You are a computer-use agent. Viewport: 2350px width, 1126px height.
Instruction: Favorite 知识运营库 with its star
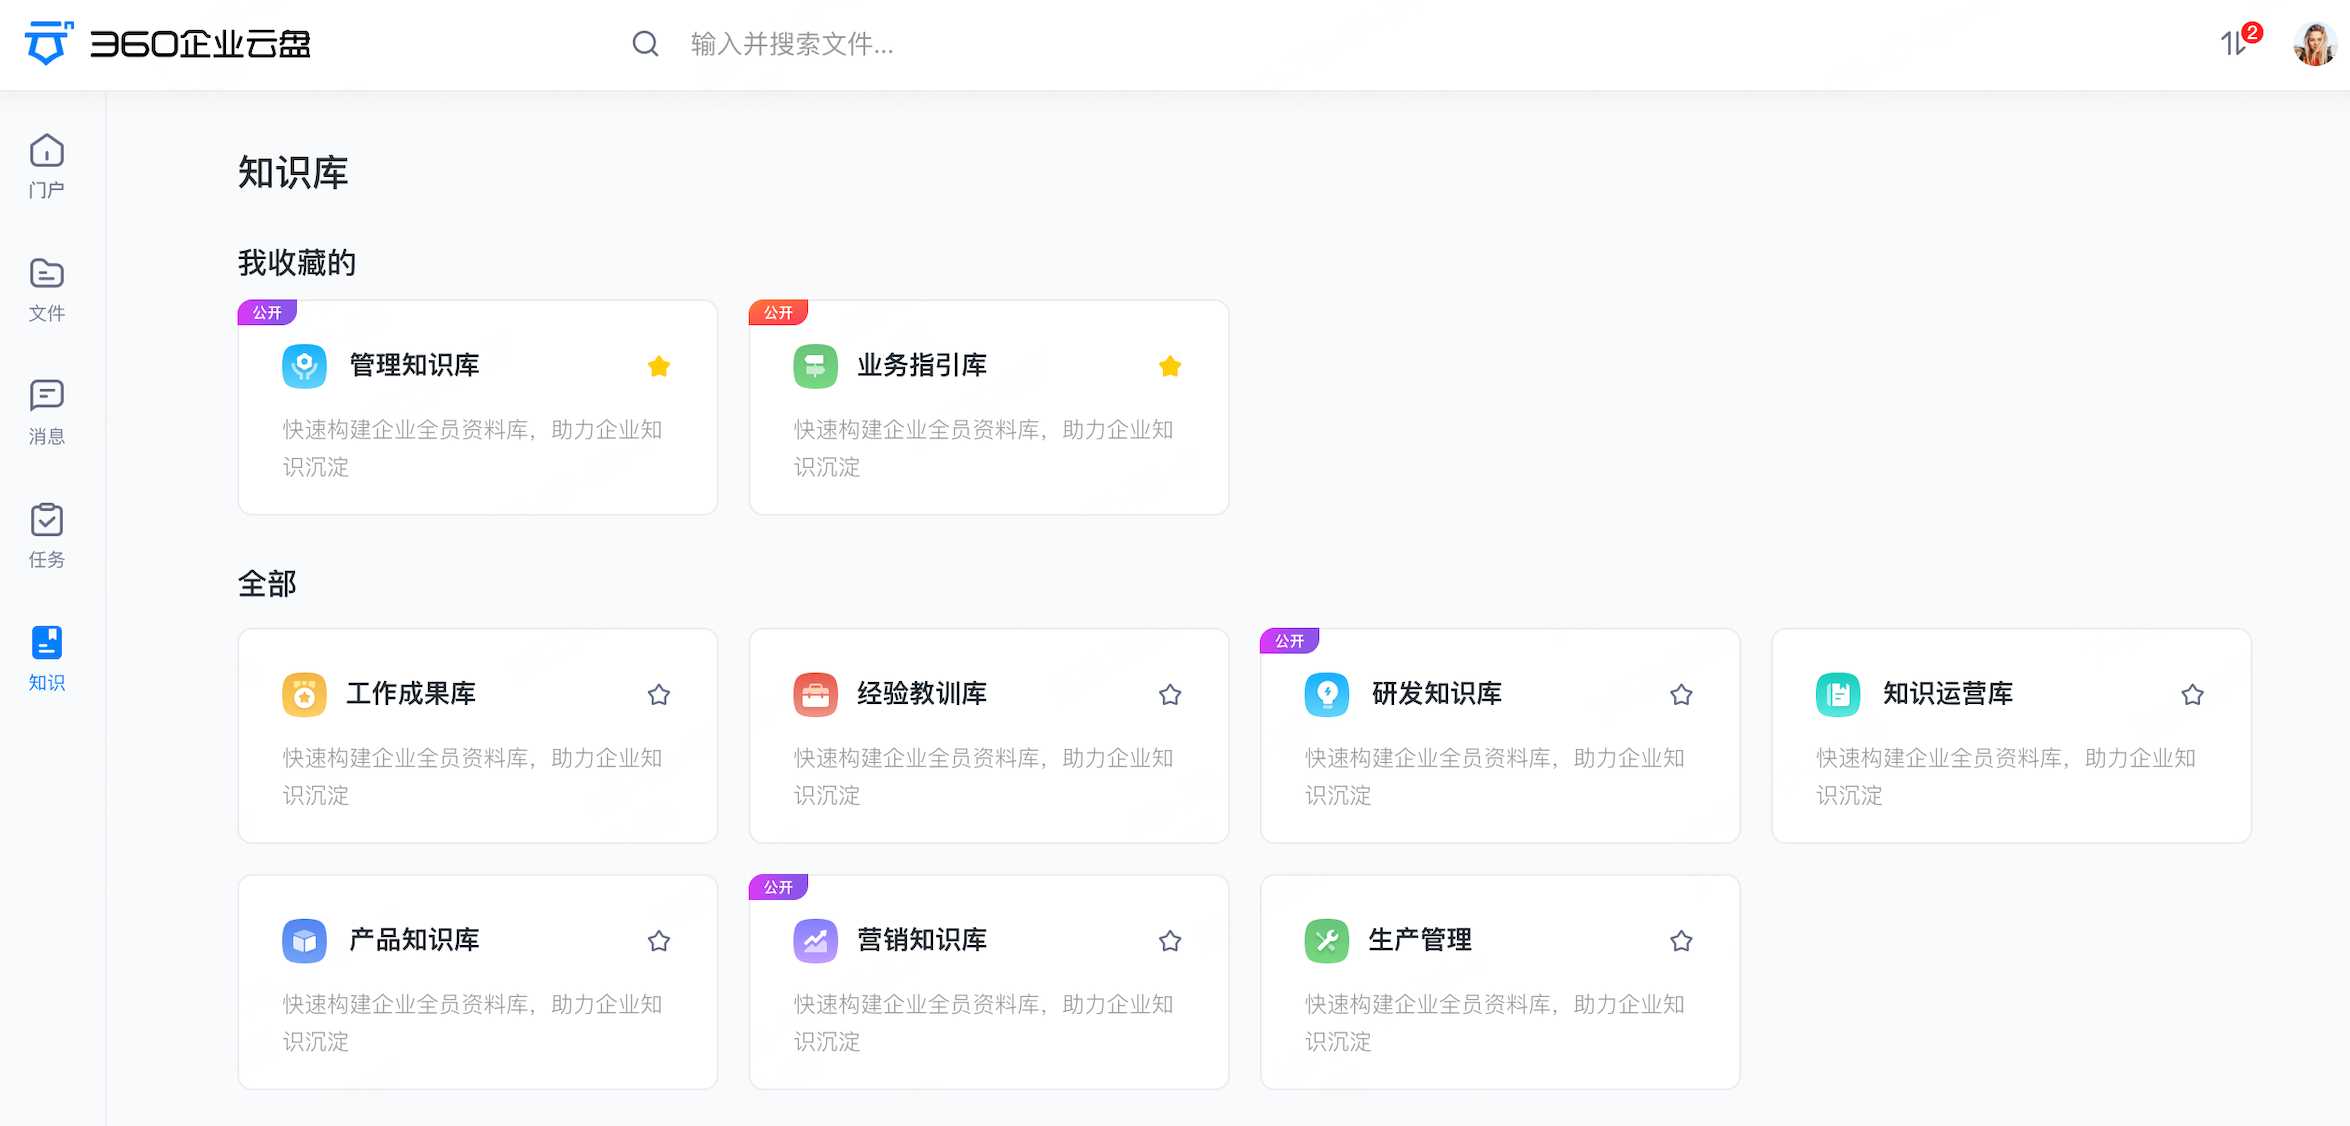coord(2192,694)
